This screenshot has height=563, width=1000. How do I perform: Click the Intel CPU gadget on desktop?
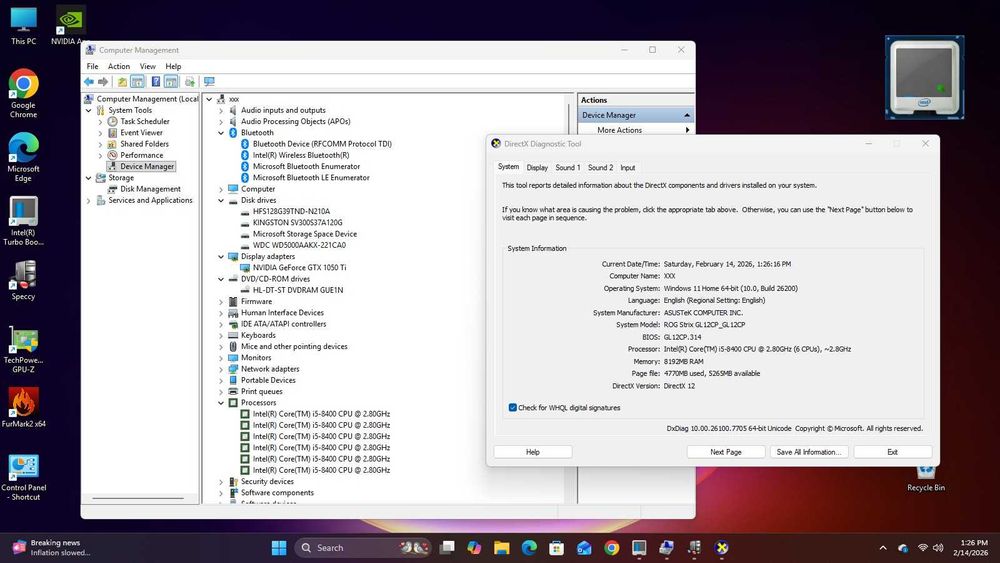tap(924, 78)
